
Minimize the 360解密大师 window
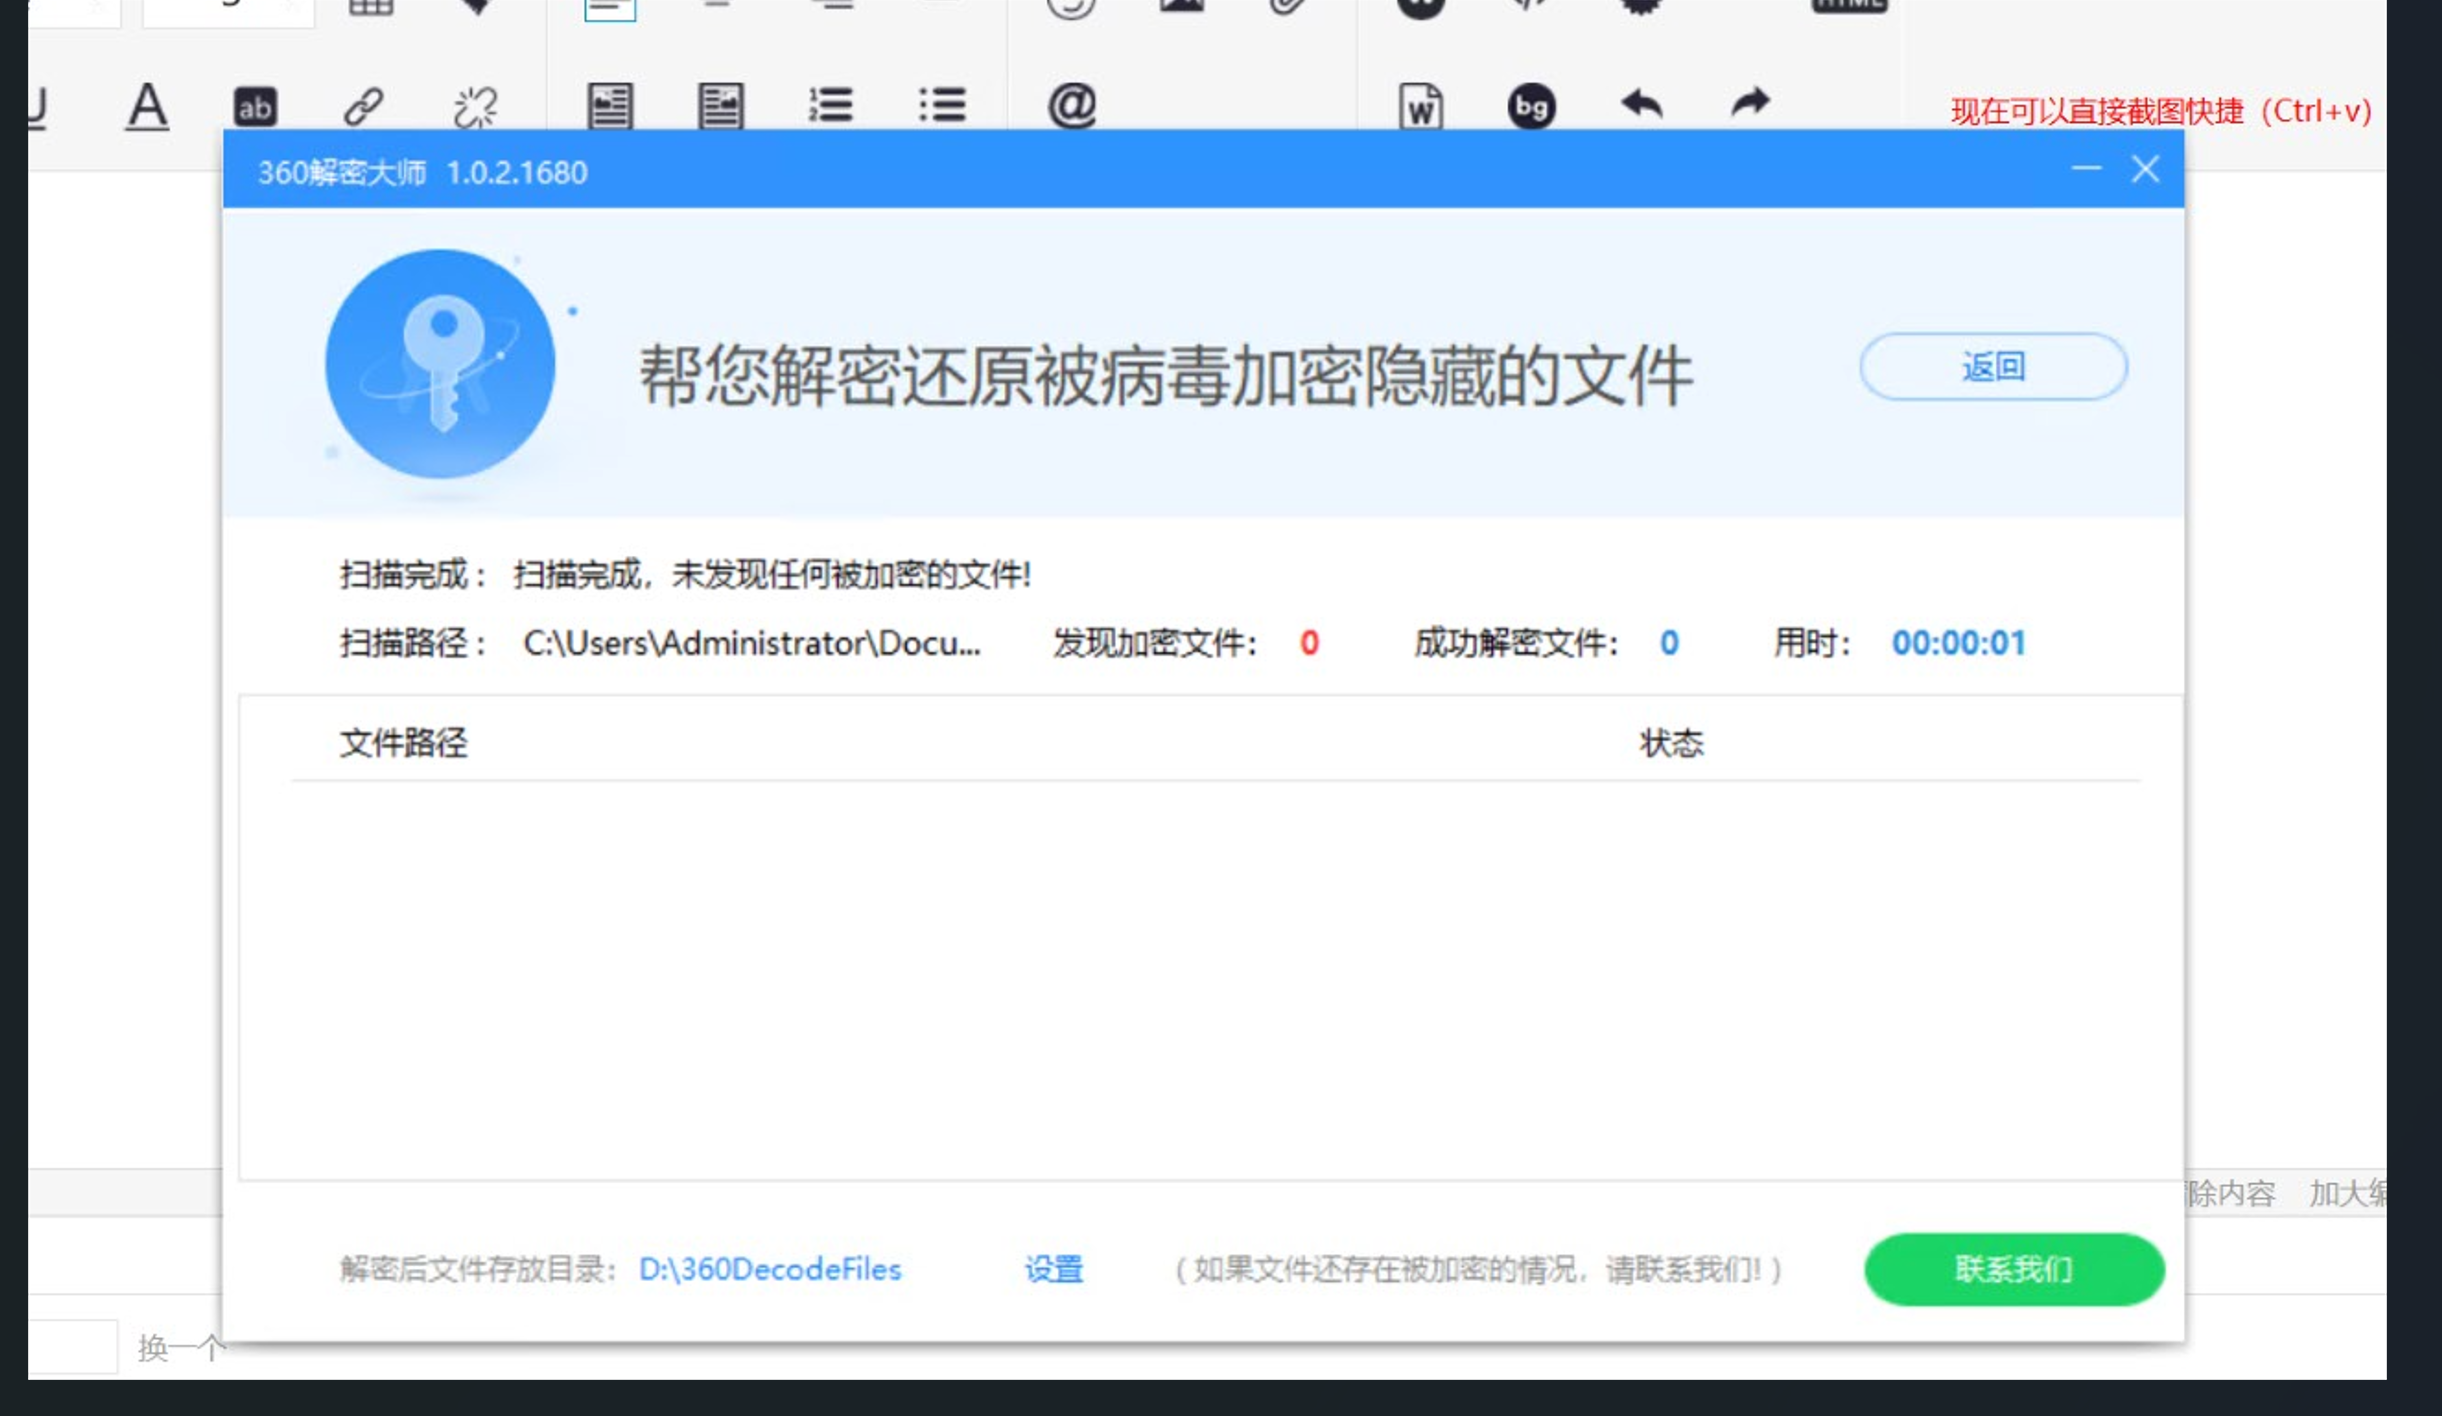point(2086,169)
